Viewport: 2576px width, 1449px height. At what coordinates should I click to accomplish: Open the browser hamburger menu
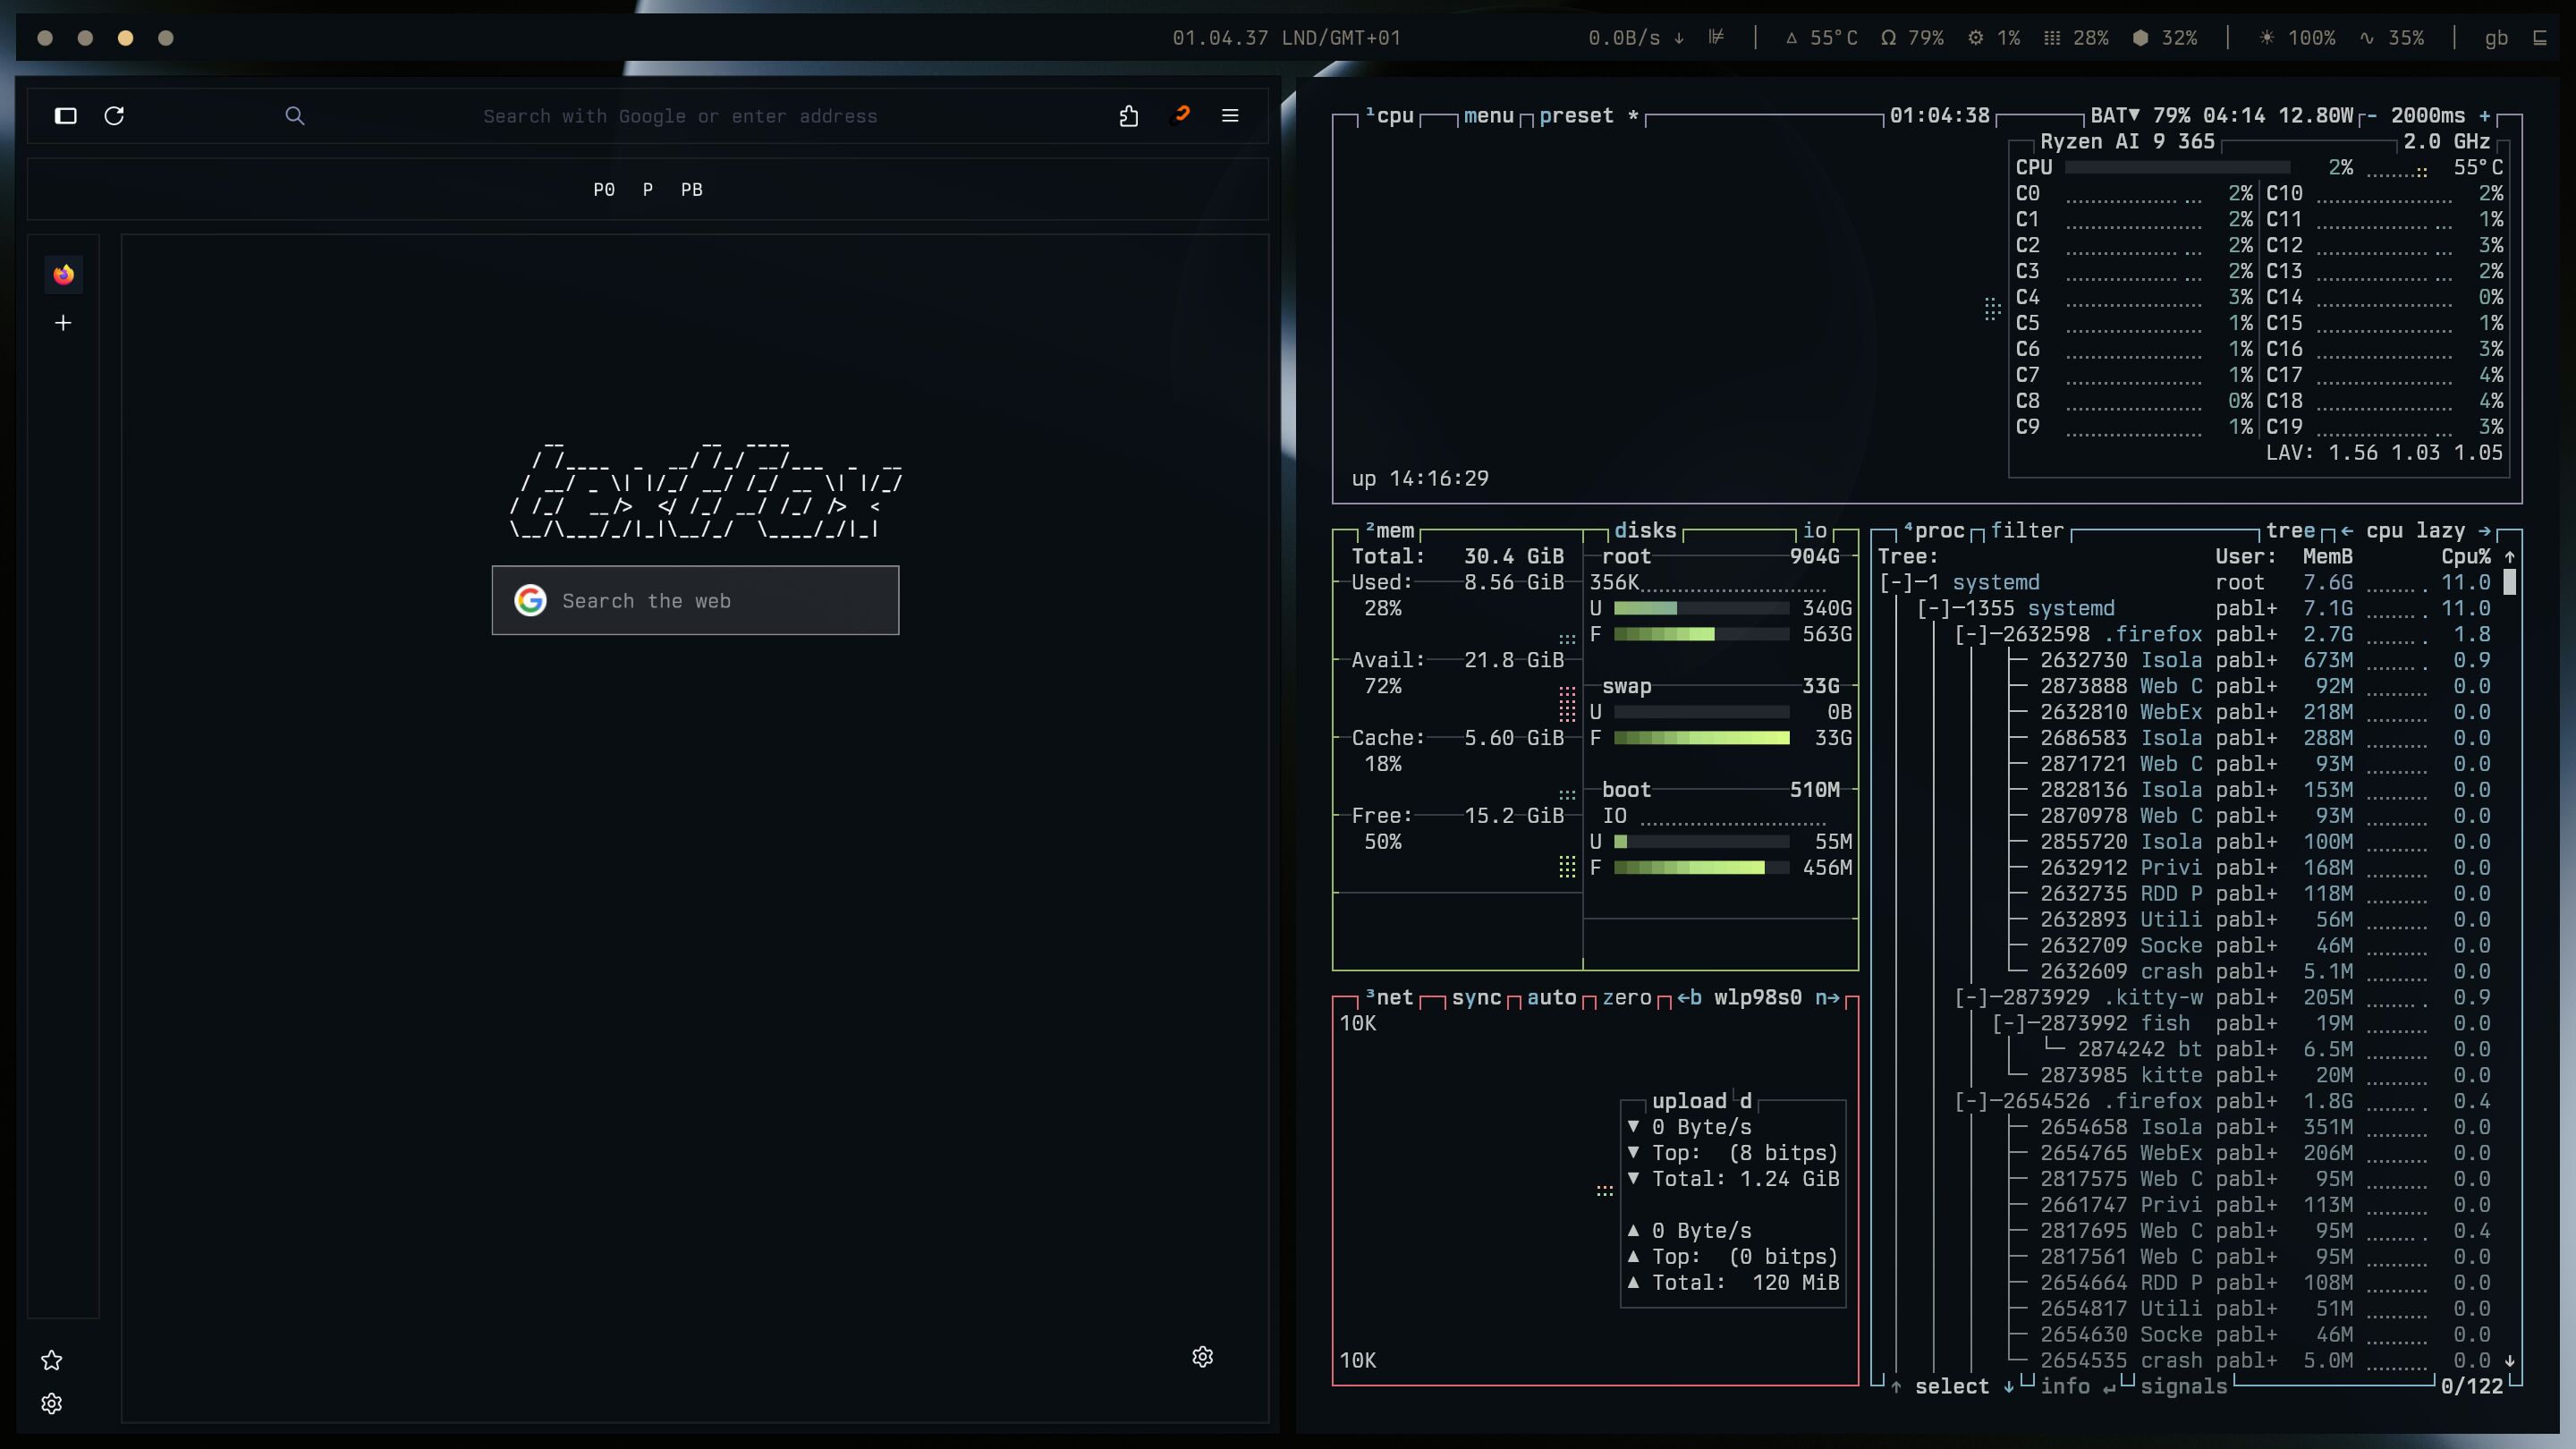(x=1230, y=116)
